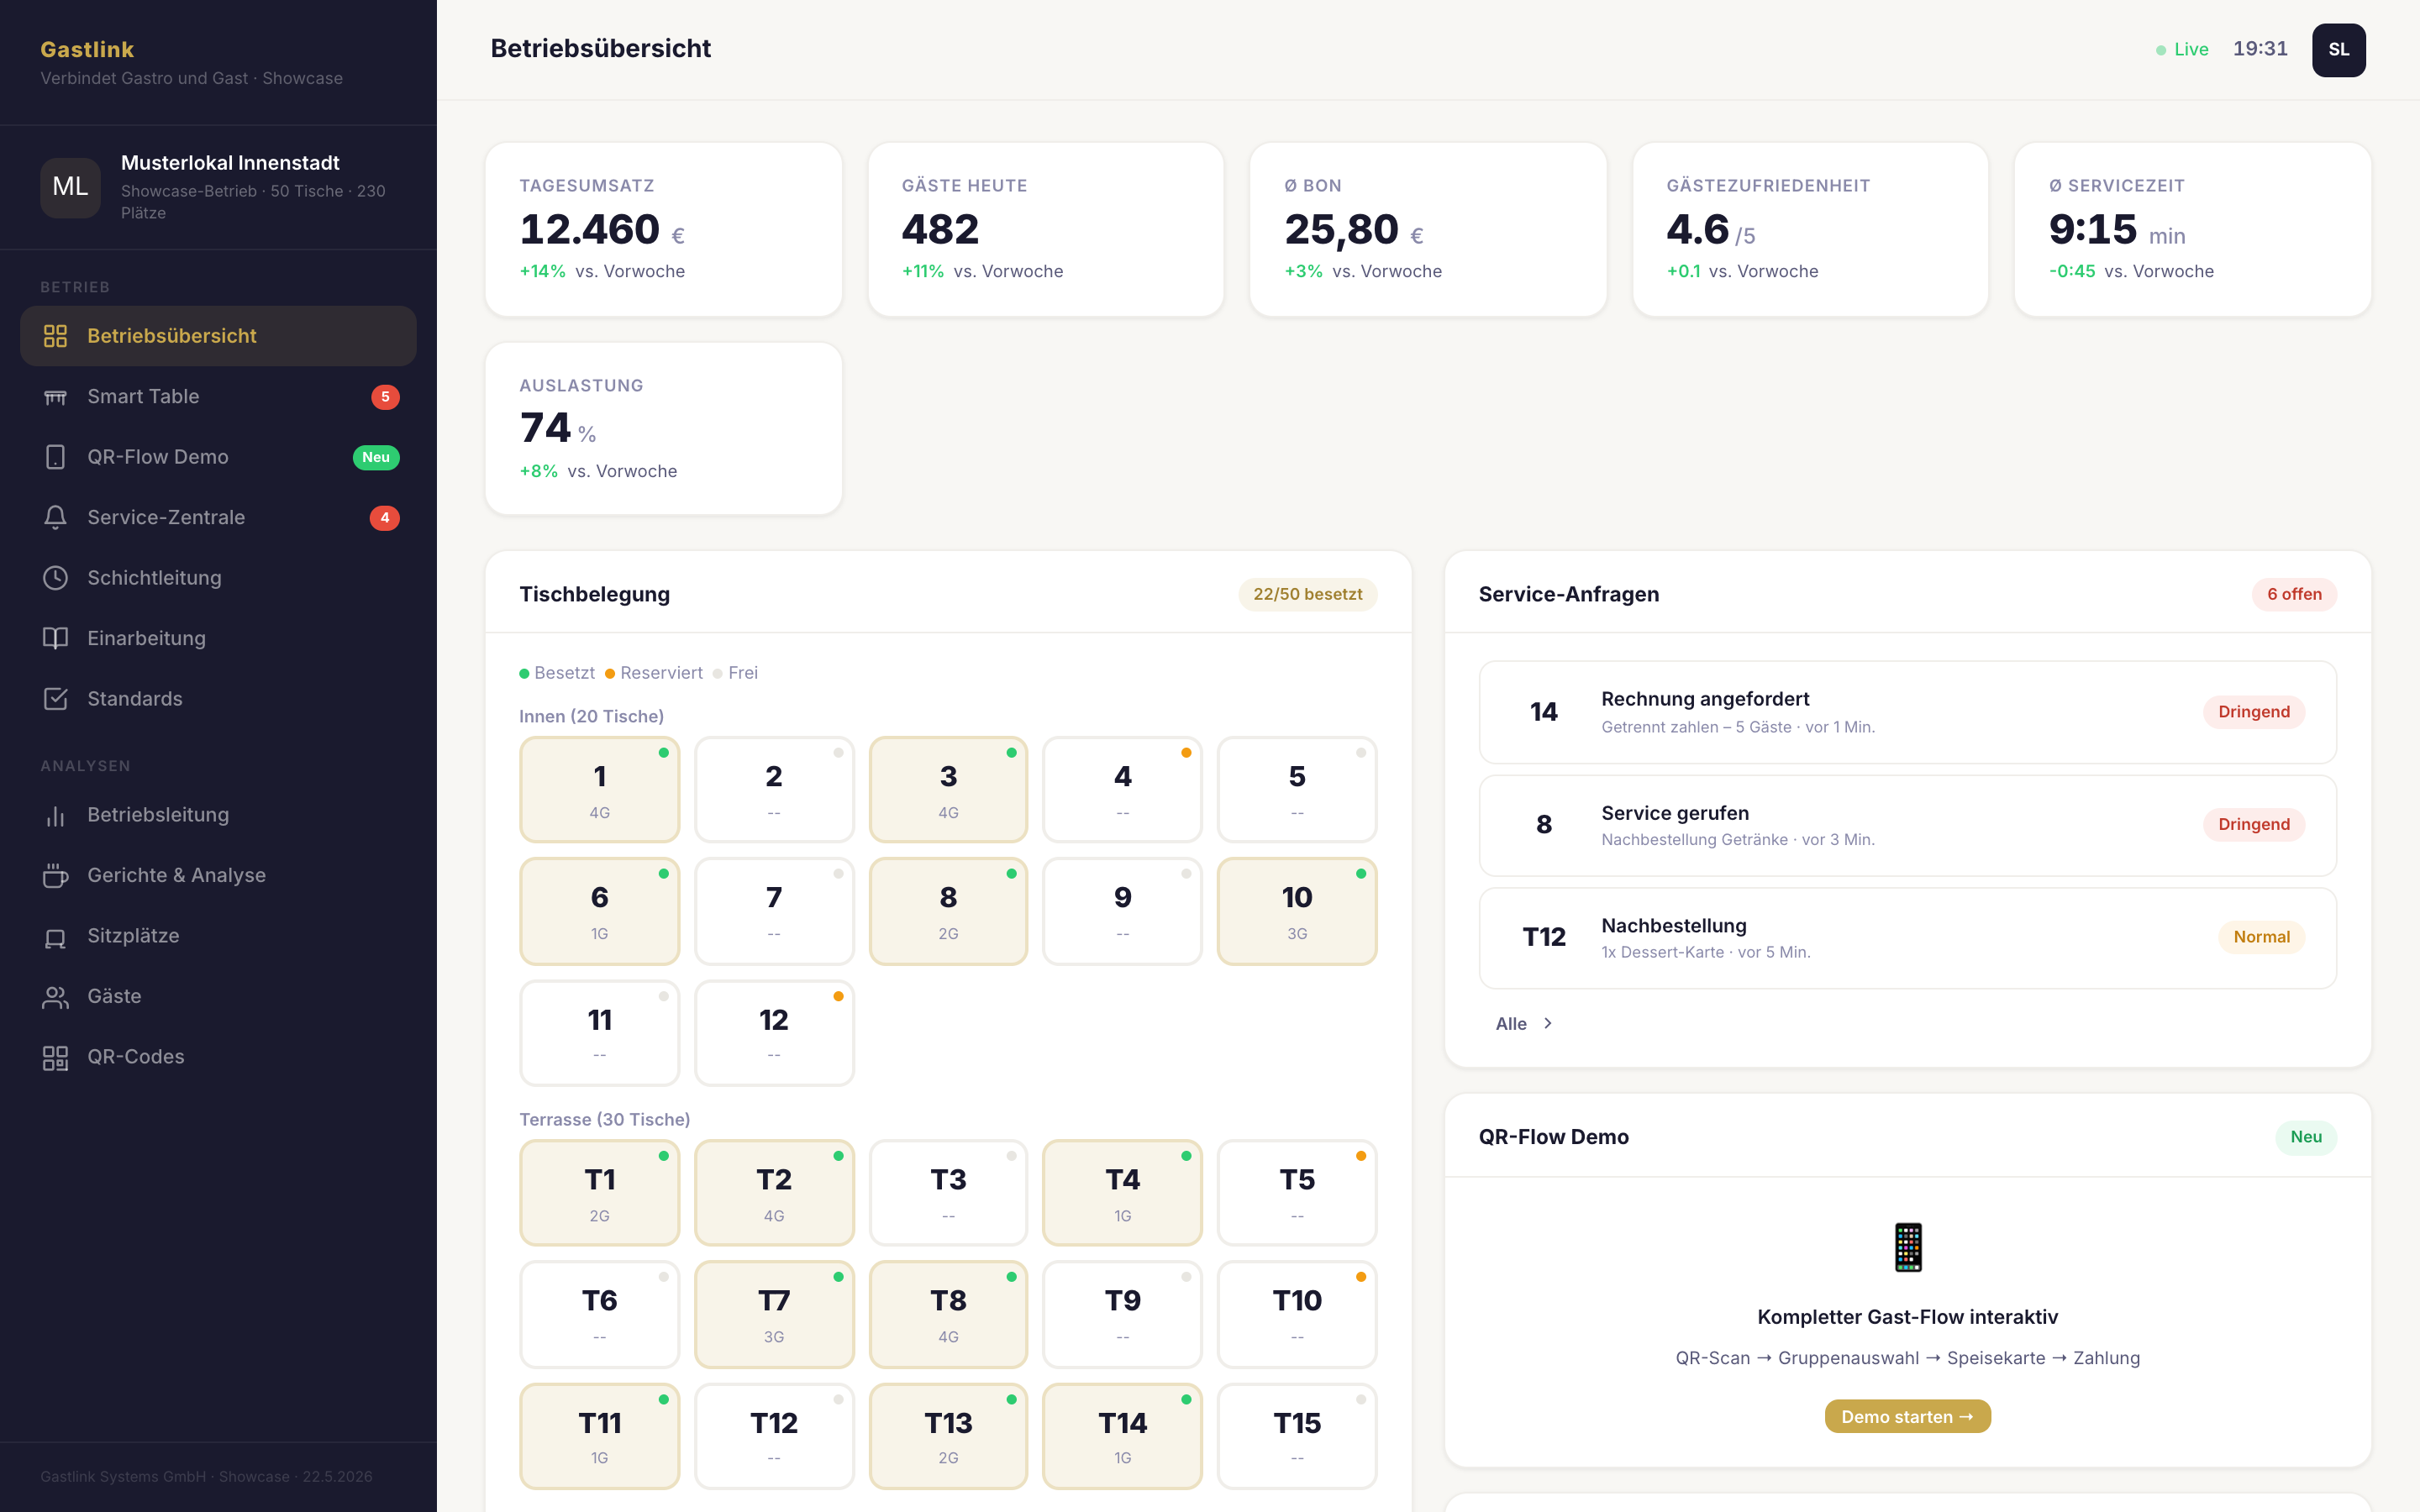The height and width of the screenshot is (1512, 2420).
Task: Open Smart Table menu item
Action: (218, 397)
